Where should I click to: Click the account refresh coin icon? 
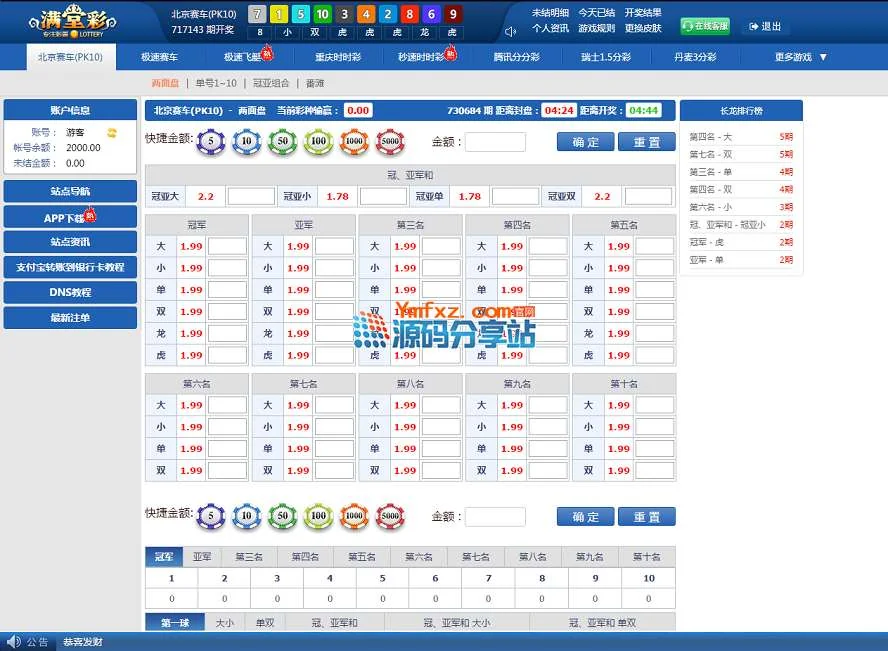113,131
